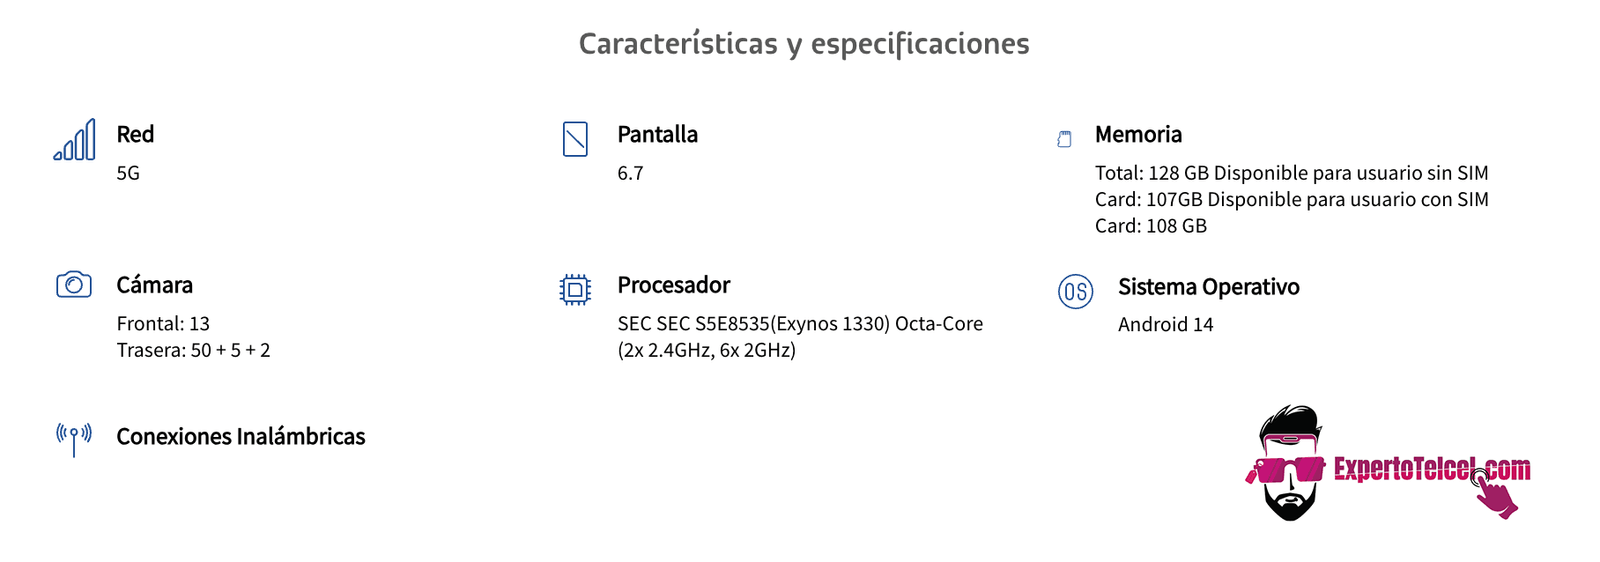Click the Conexiones Inalámbricas antenna icon
This screenshot has width=1600, height=562.
pos(74,438)
